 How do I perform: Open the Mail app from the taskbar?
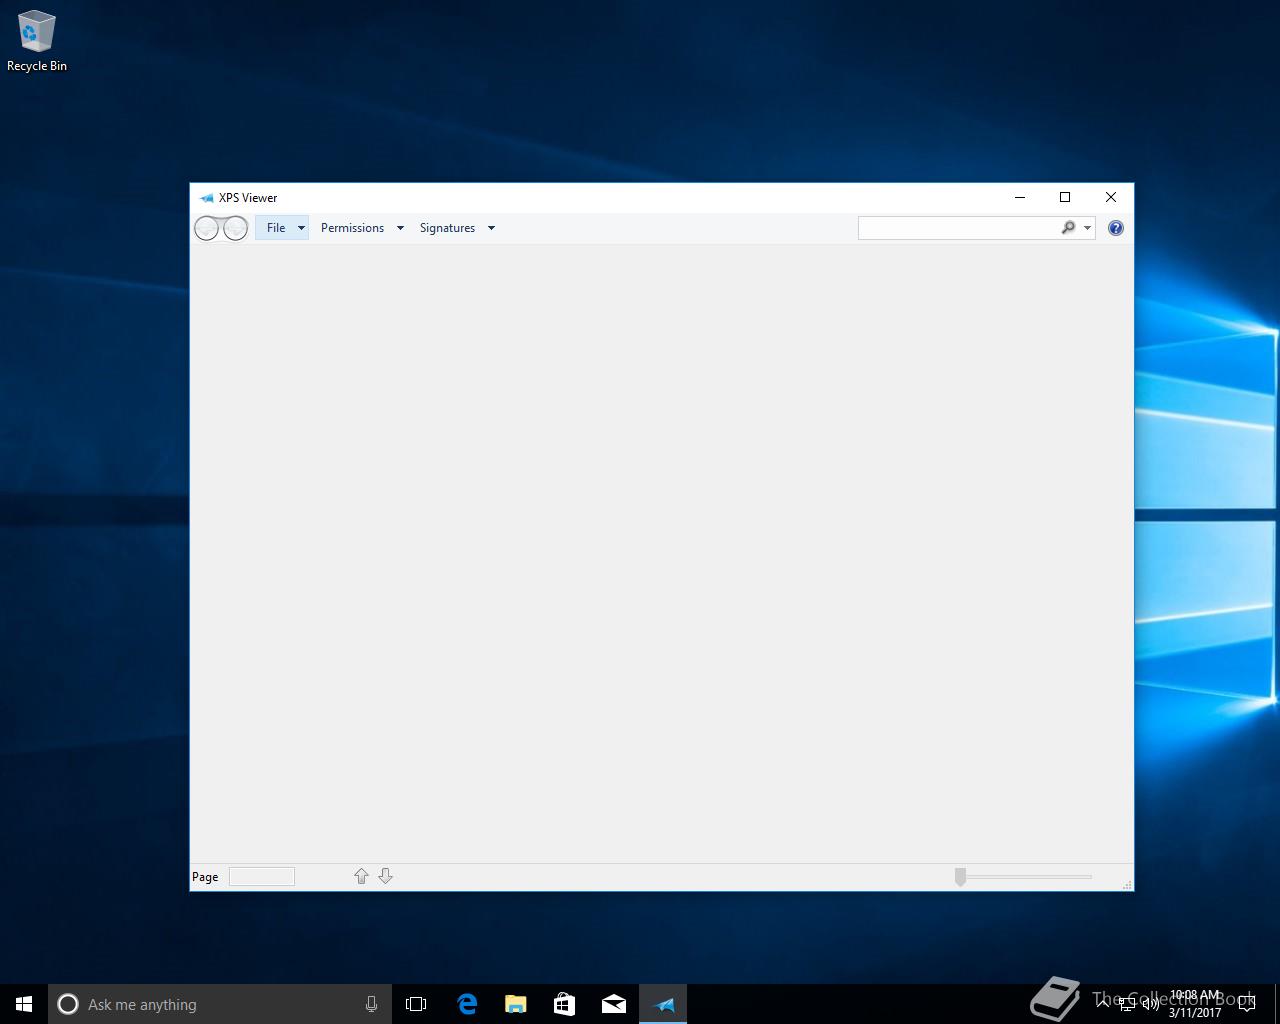point(614,1004)
